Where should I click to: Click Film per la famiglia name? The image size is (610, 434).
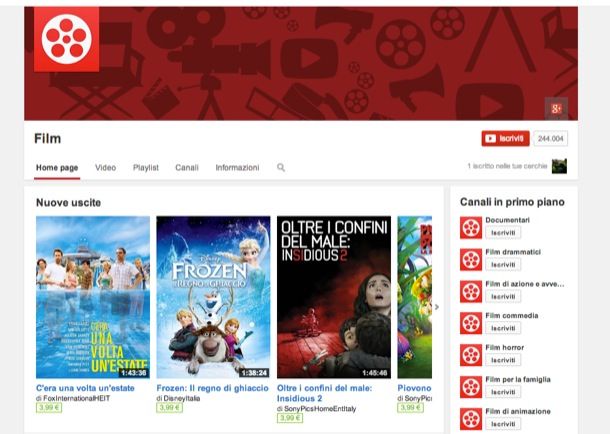(x=518, y=380)
